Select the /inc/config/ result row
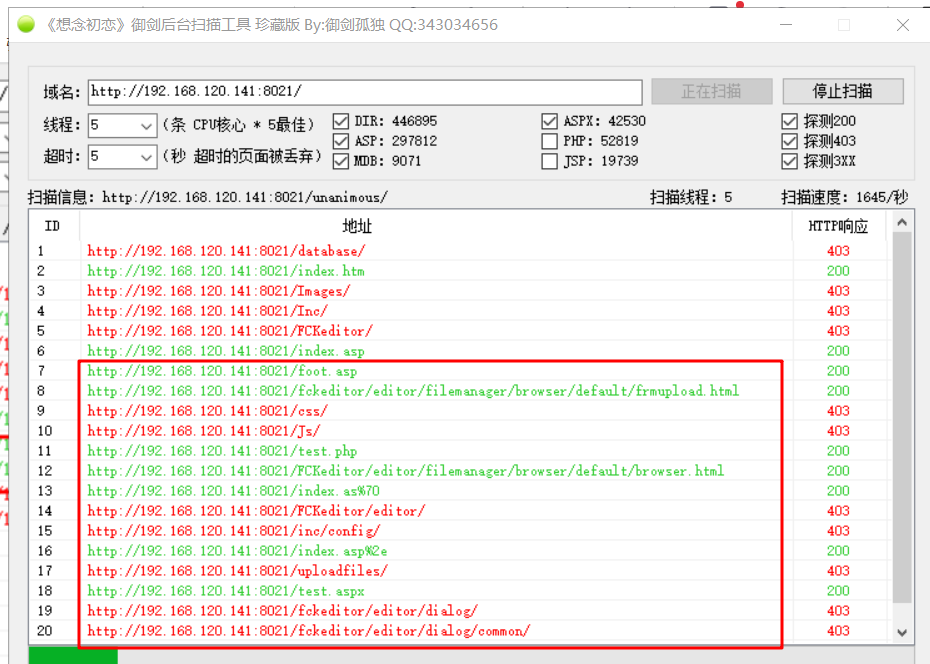Screen dimensions: 930x664 (x=457, y=531)
